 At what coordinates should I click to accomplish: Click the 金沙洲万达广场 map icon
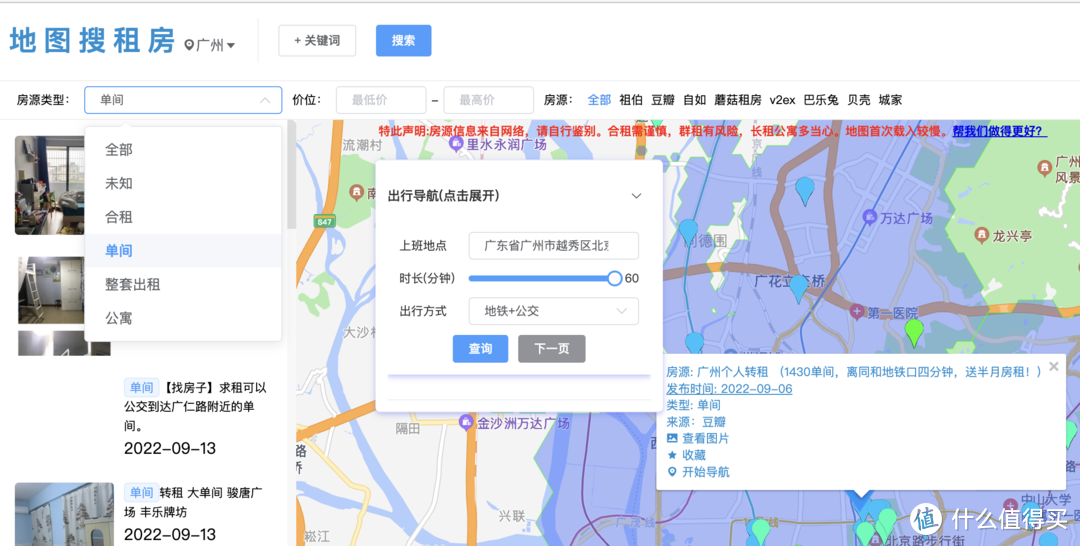click(466, 421)
